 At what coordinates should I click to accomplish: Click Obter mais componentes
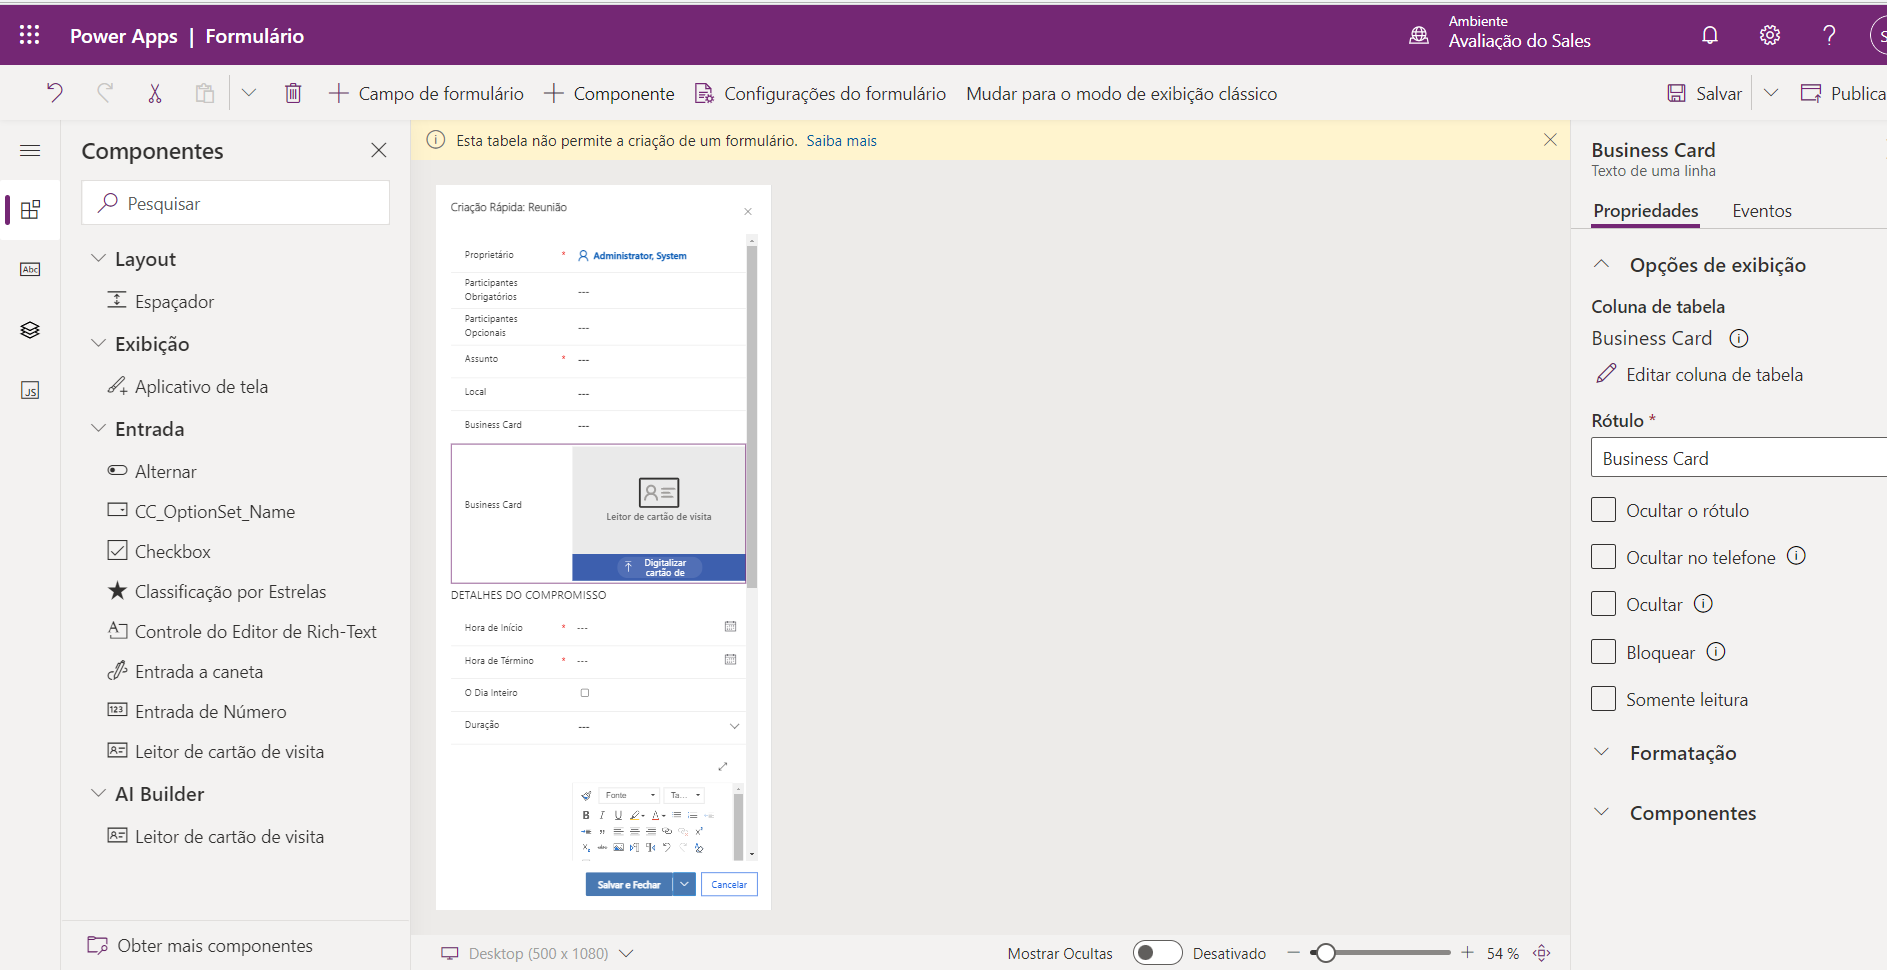pos(200,945)
